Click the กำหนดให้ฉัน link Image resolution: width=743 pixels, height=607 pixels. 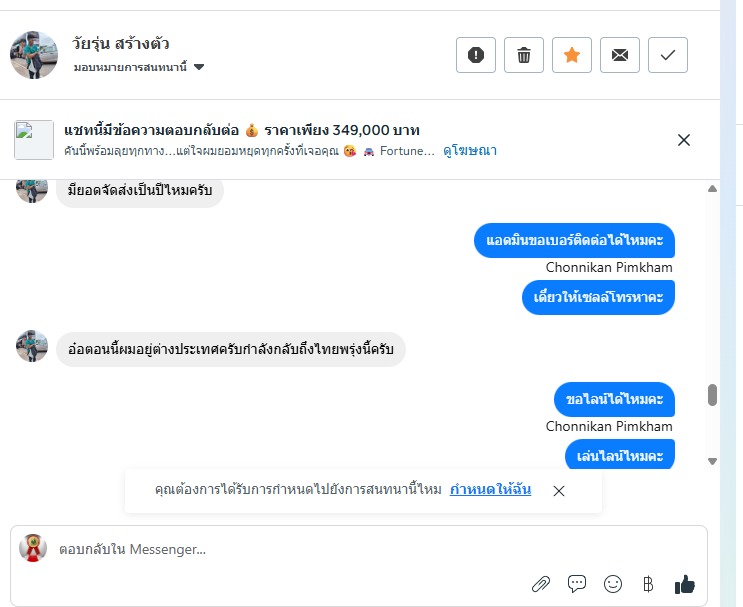coord(490,489)
